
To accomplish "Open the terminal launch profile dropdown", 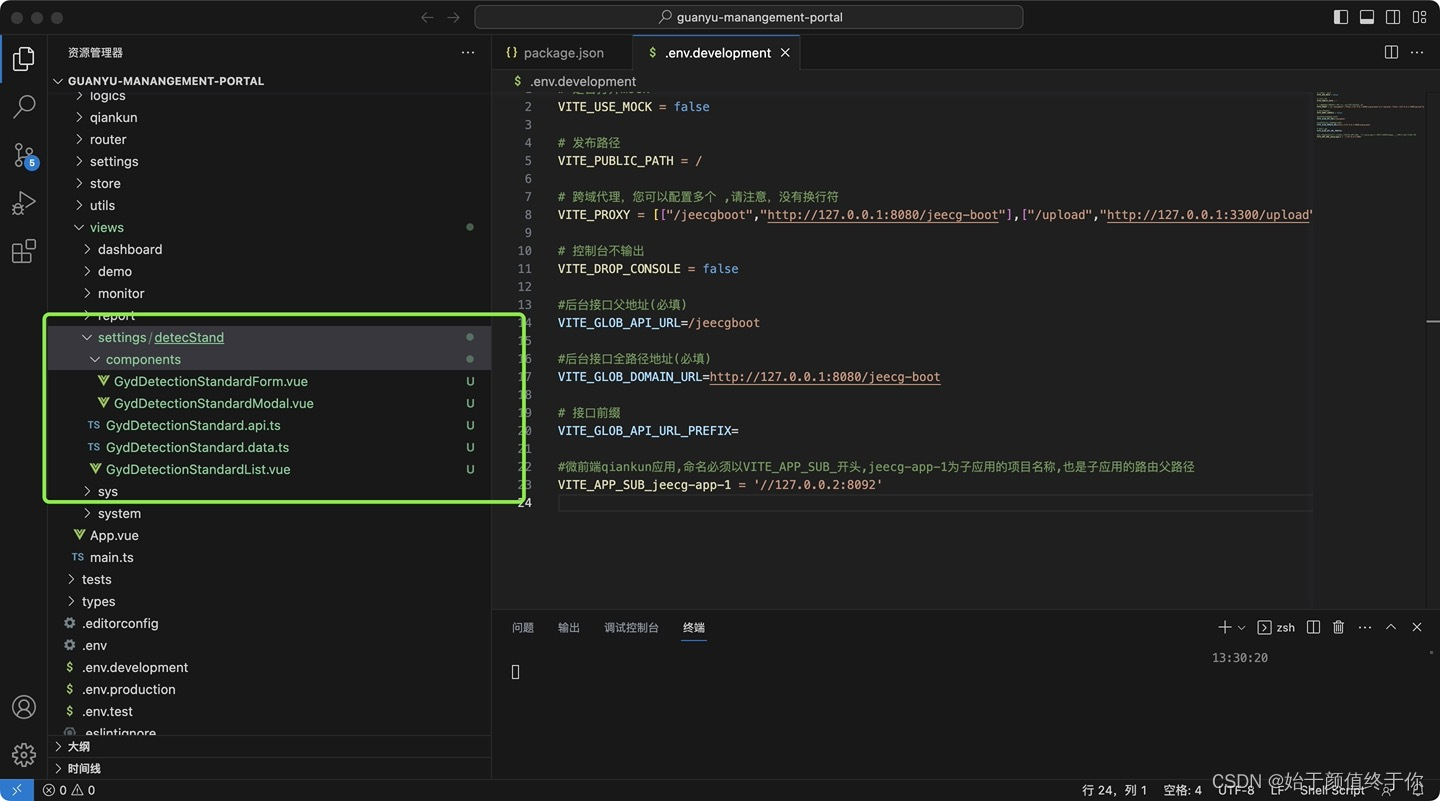I will 1242,627.
